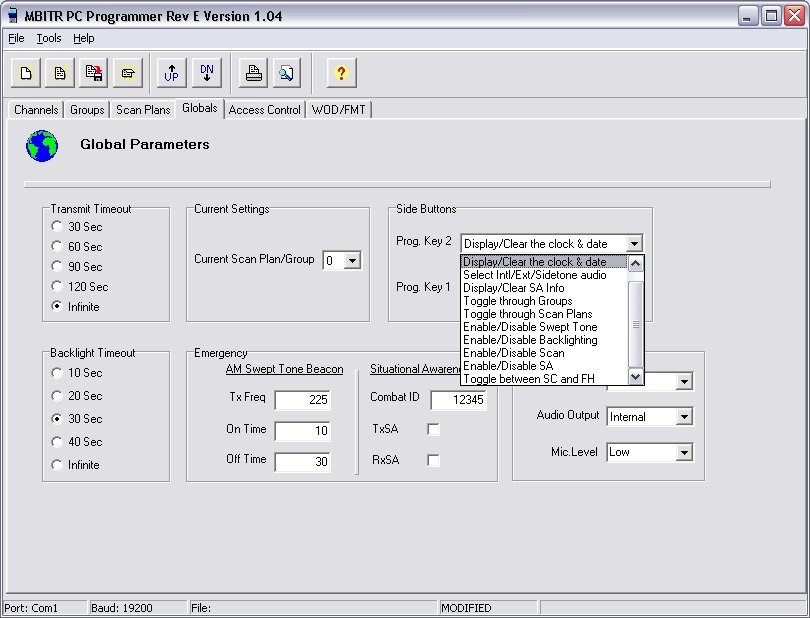Tick the RxSA checkbox
Viewport: 810px width, 618px height.
(x=433, y=460)
